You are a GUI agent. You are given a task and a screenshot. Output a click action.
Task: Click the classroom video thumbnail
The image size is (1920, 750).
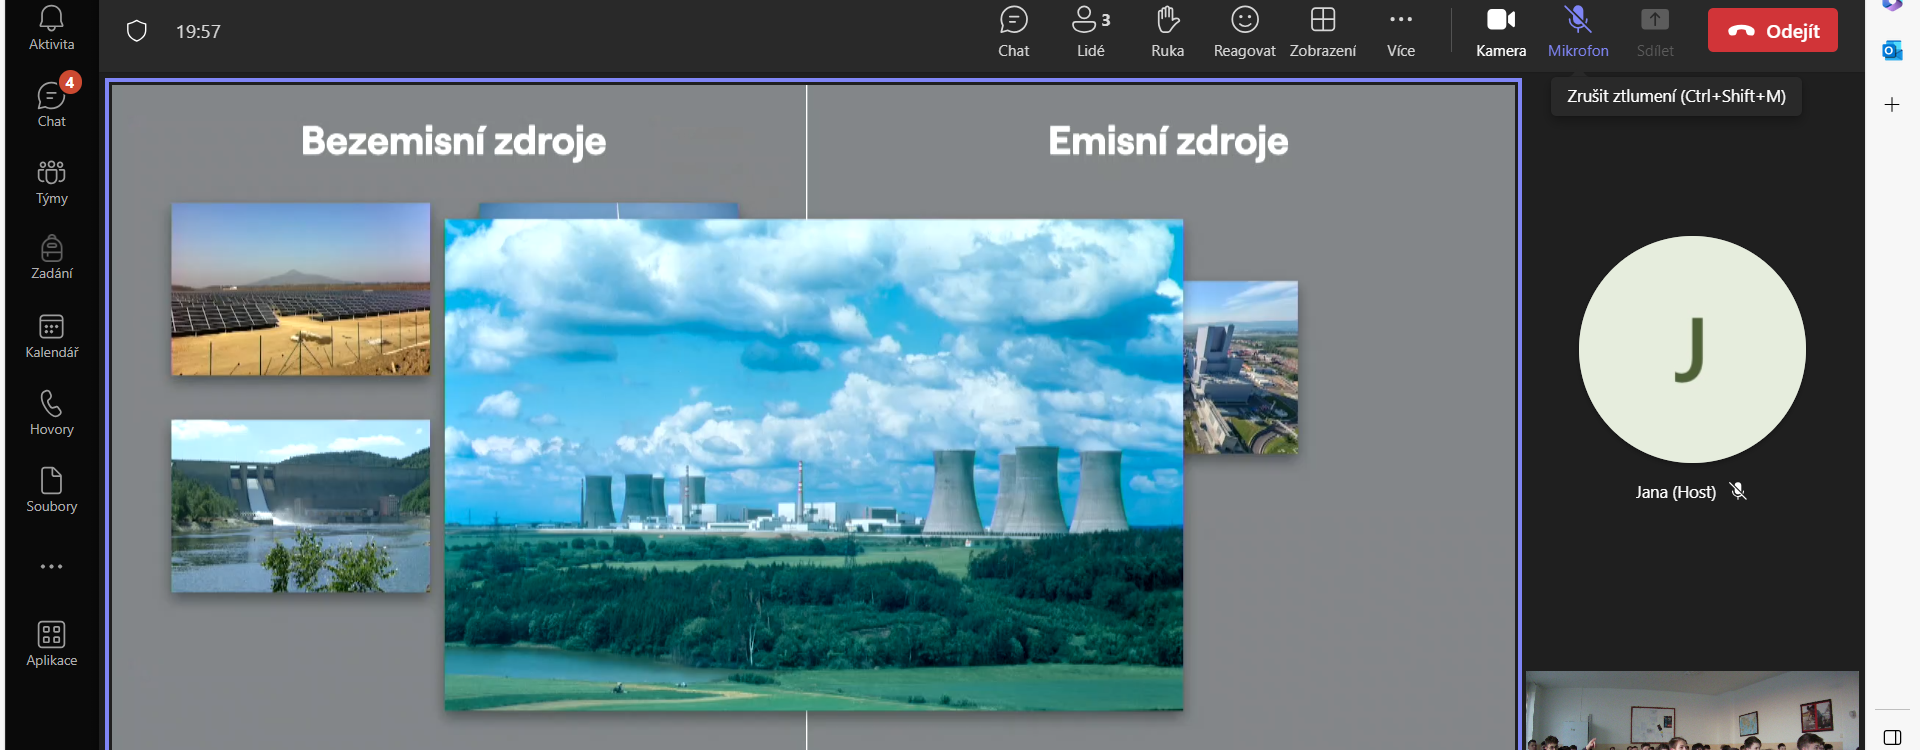1692,710
